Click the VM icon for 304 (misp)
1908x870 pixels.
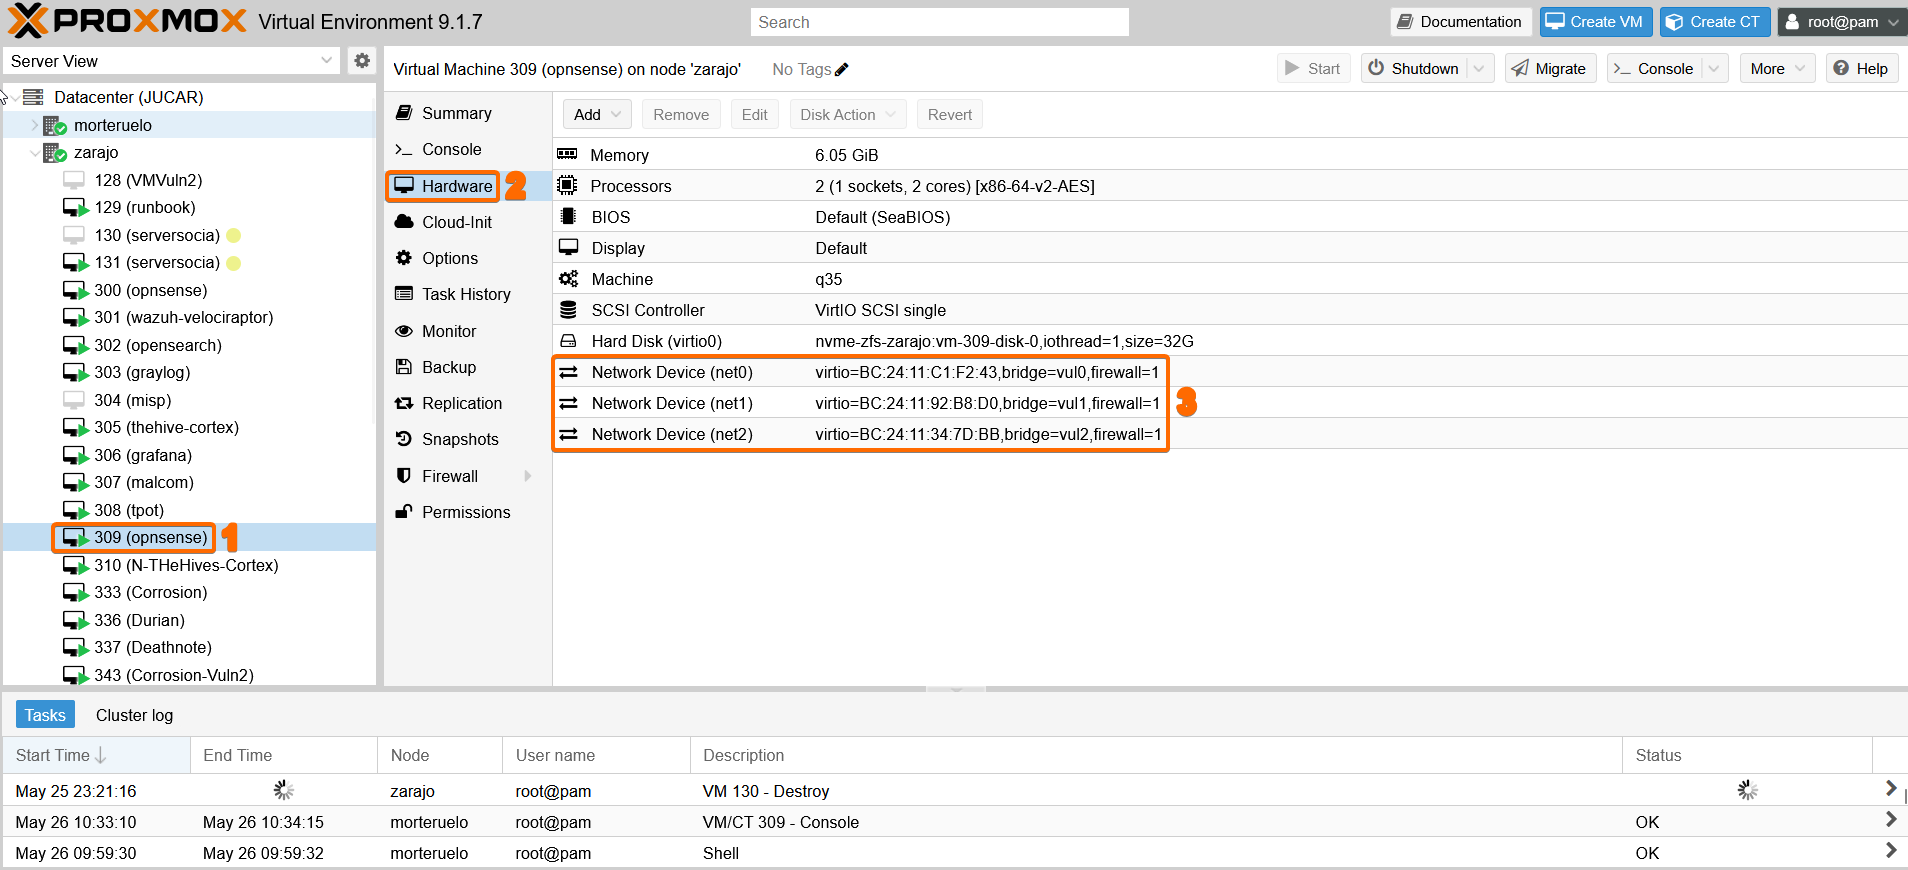pos(74,400)
